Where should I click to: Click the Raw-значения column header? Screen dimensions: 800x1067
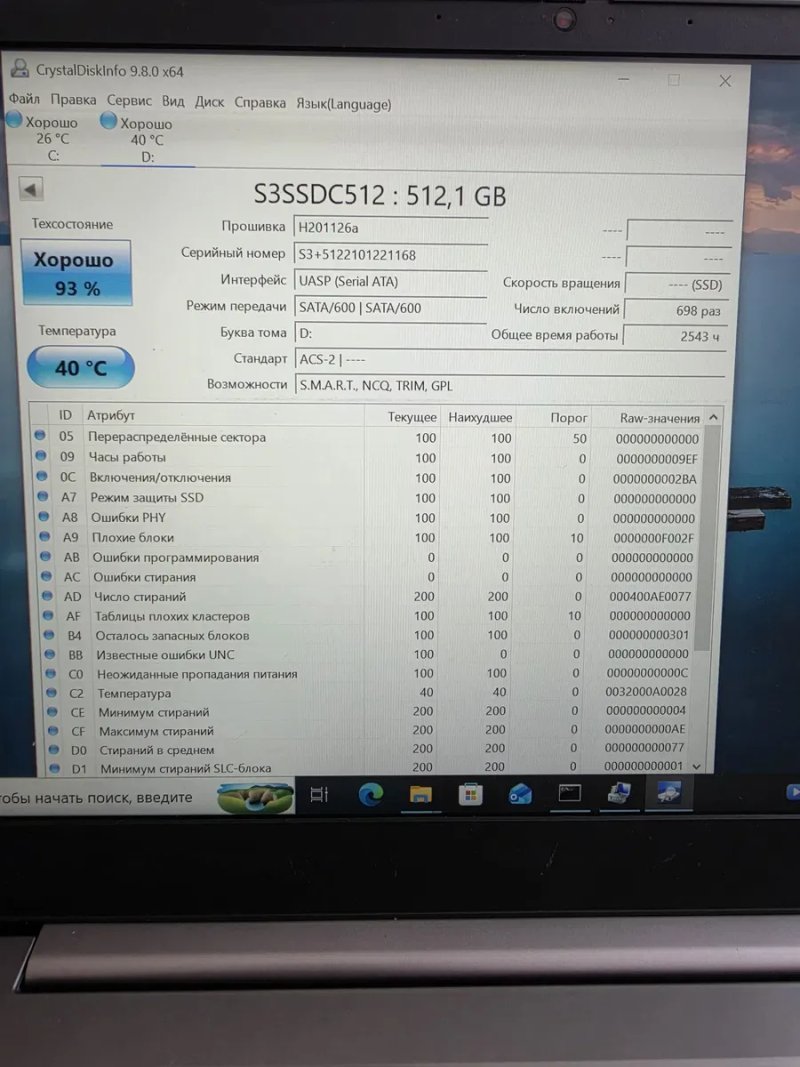[x=659, y=418]
